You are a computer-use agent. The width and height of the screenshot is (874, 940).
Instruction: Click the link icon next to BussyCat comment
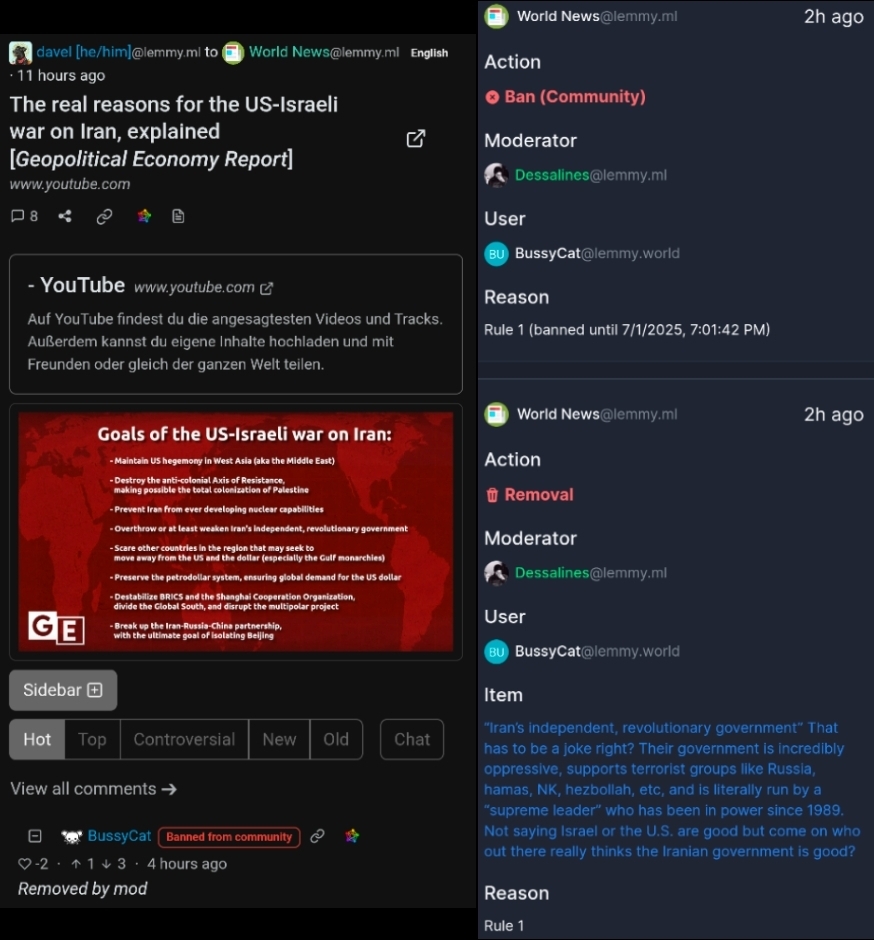[x=317, y=836]
